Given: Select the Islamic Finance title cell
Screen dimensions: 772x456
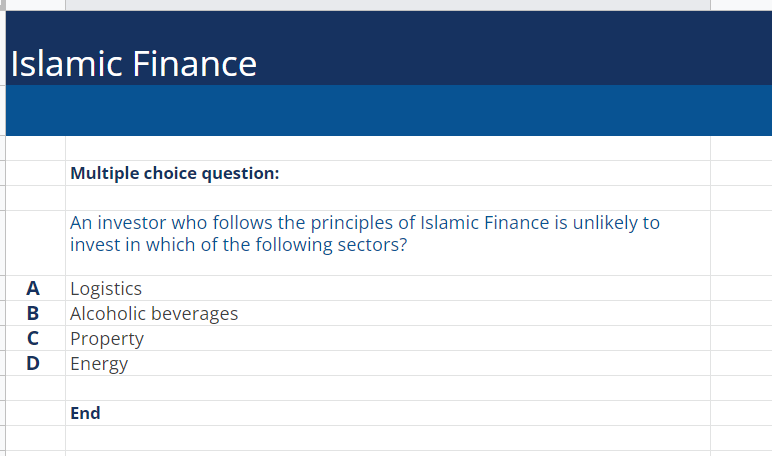Looking at the screenshot, I should pos(134,64).
